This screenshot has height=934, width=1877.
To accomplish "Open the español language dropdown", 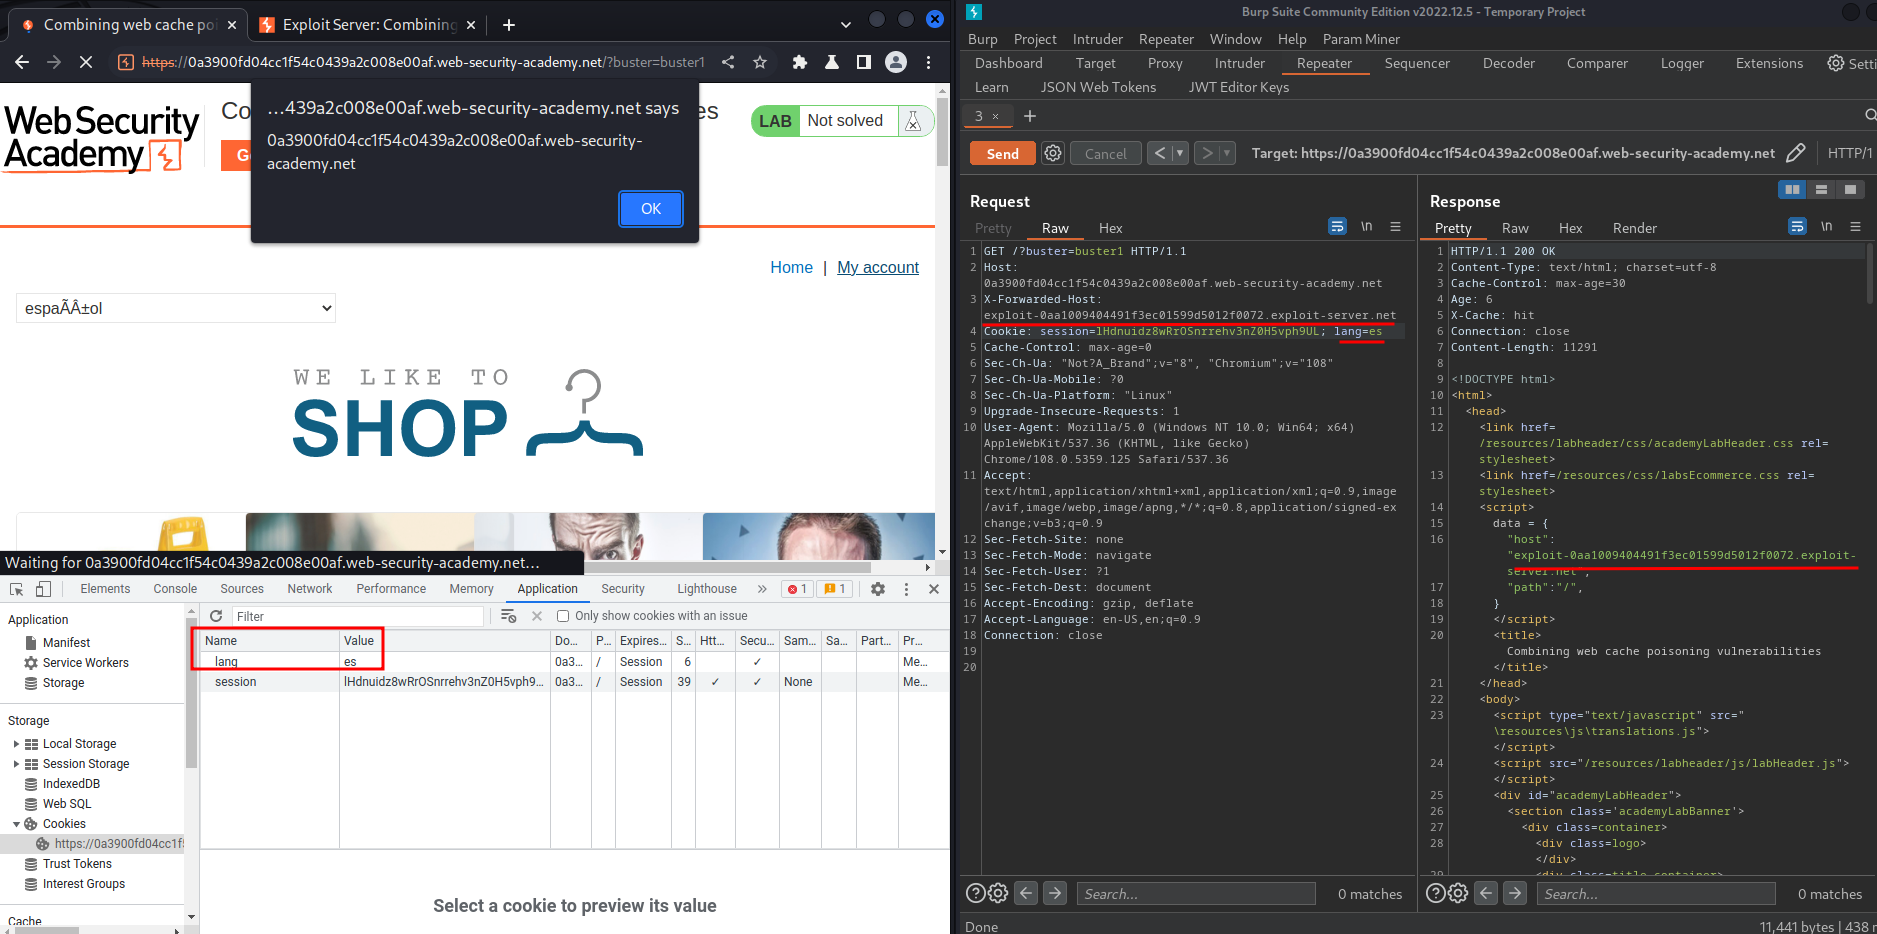I will pyautogui.click(x=176, y=308).
